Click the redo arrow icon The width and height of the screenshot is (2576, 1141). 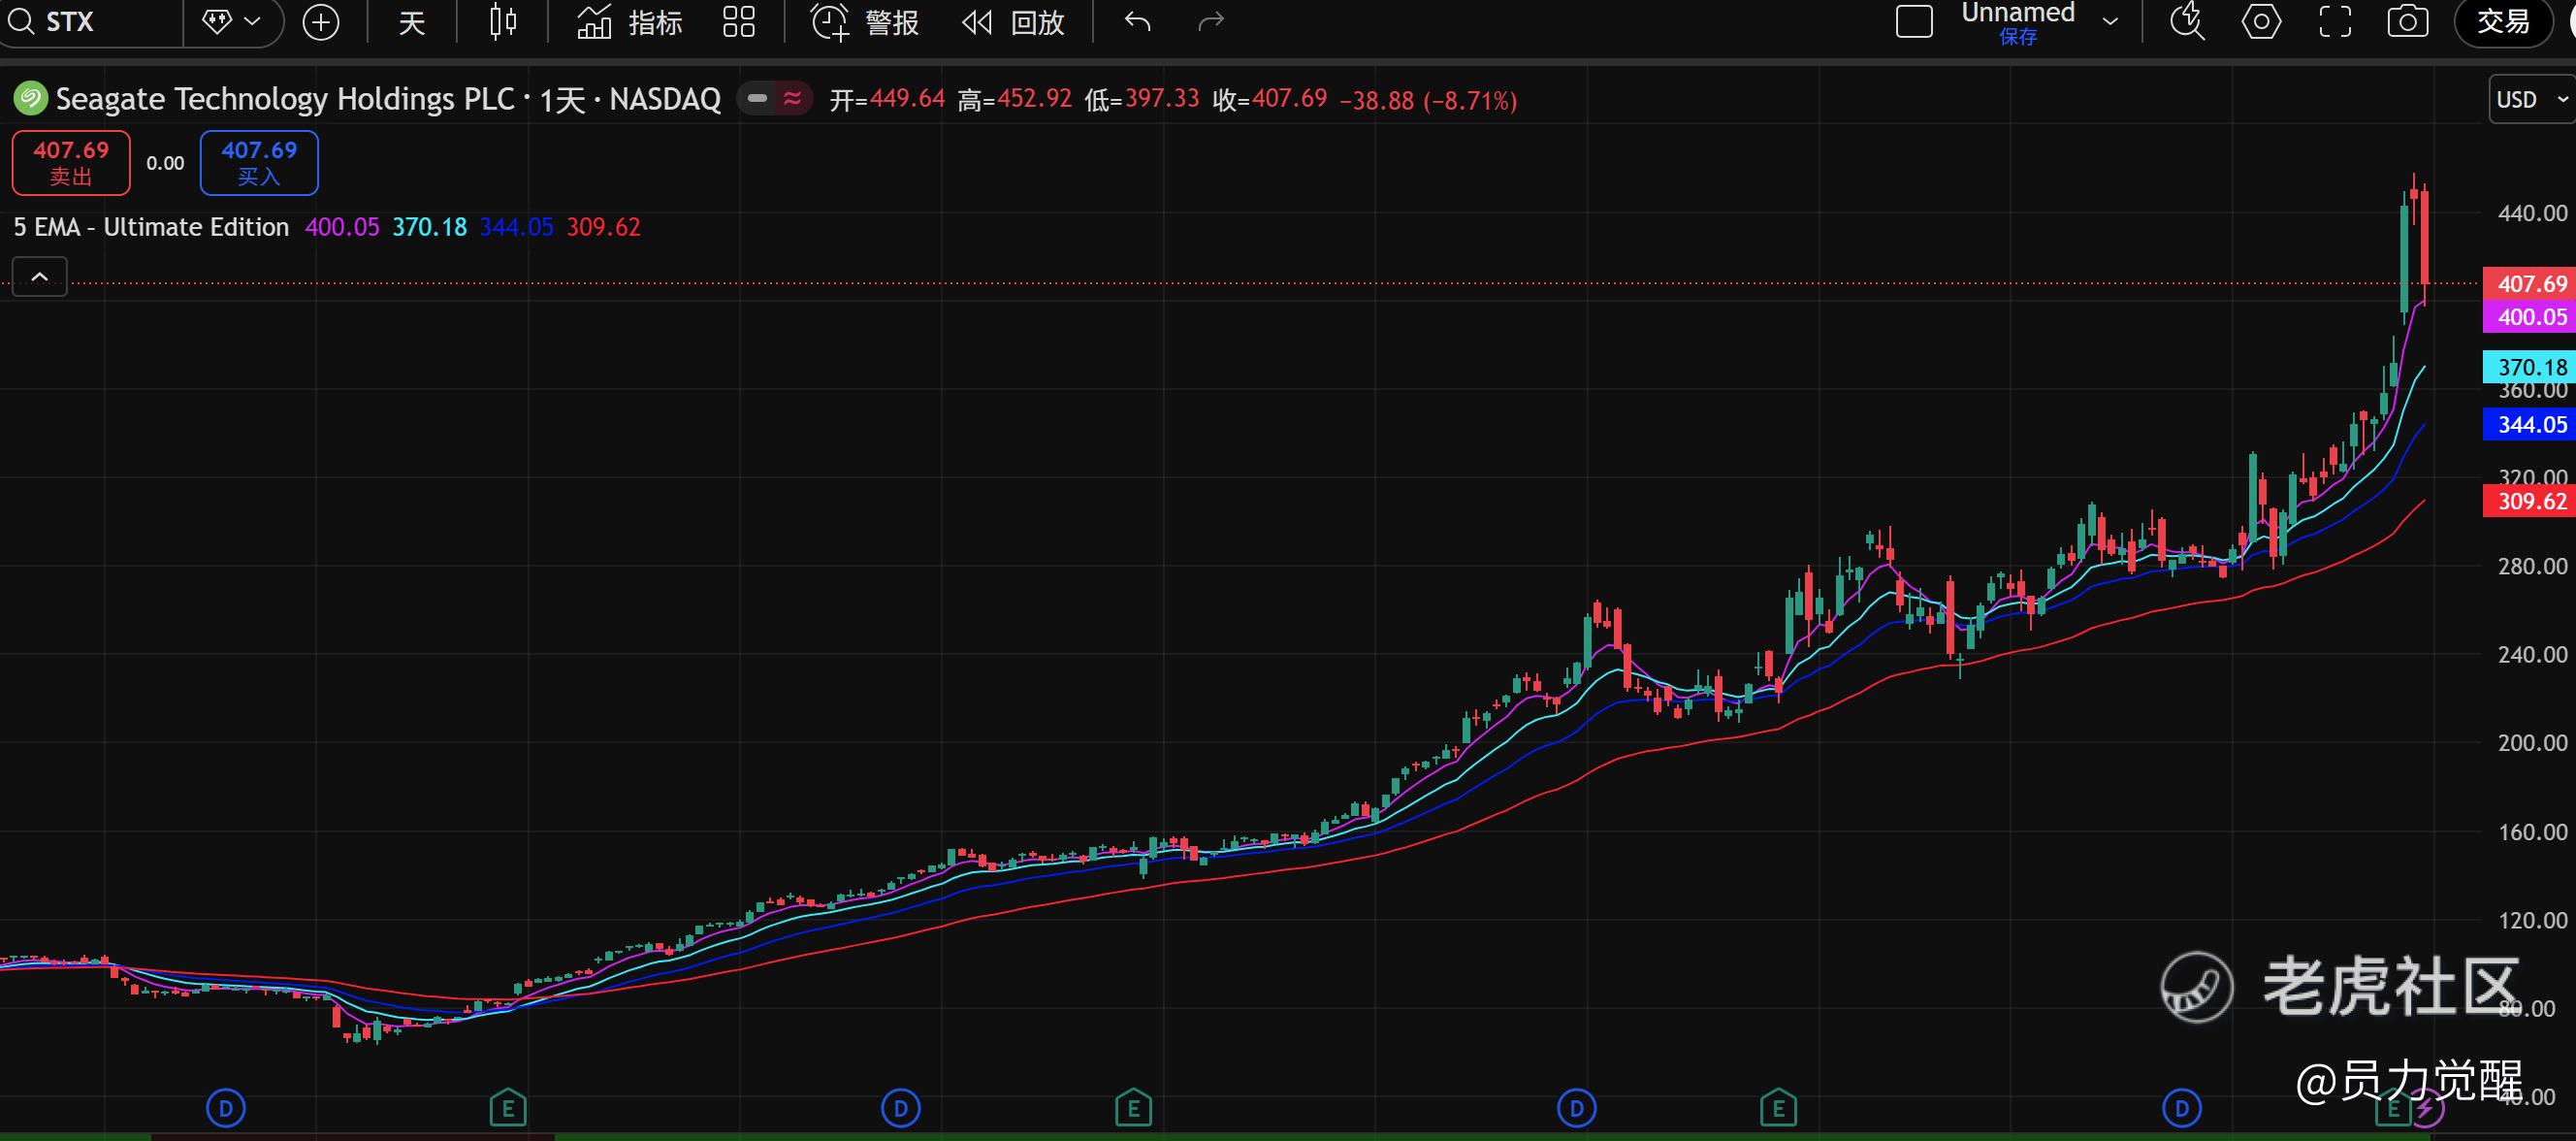[x=1210, y=22]
